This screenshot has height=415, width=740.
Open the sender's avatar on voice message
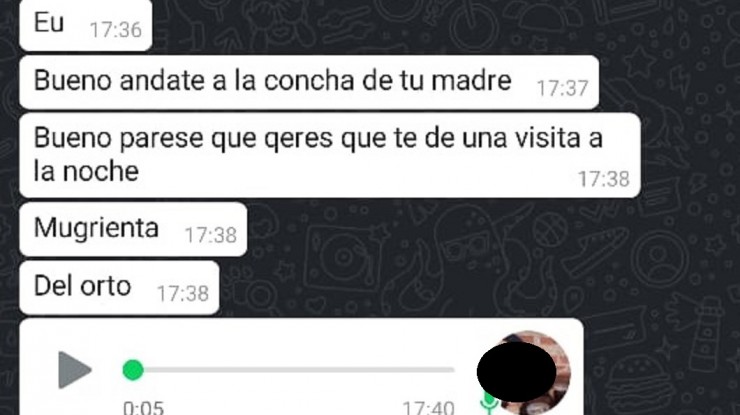pos(524,373)
